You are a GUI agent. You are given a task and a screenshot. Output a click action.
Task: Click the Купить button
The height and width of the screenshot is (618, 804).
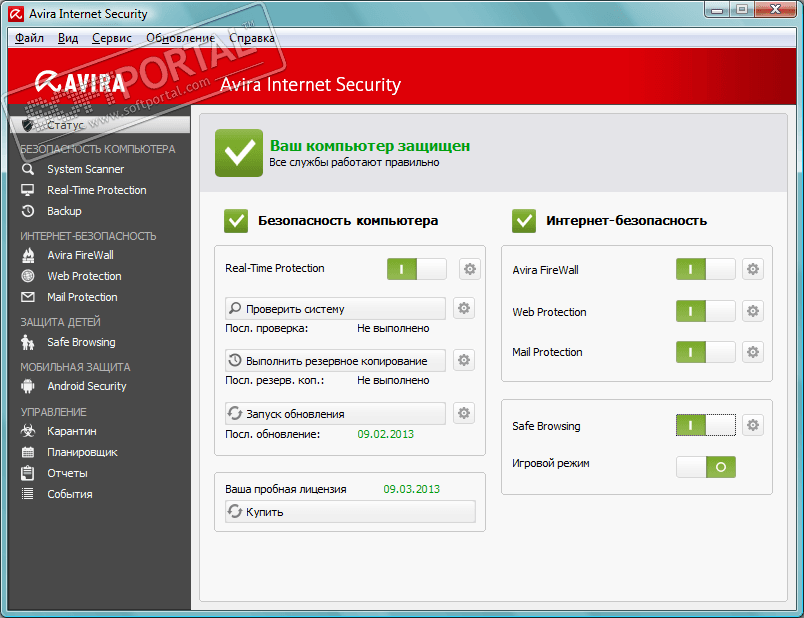coord(350,512)
